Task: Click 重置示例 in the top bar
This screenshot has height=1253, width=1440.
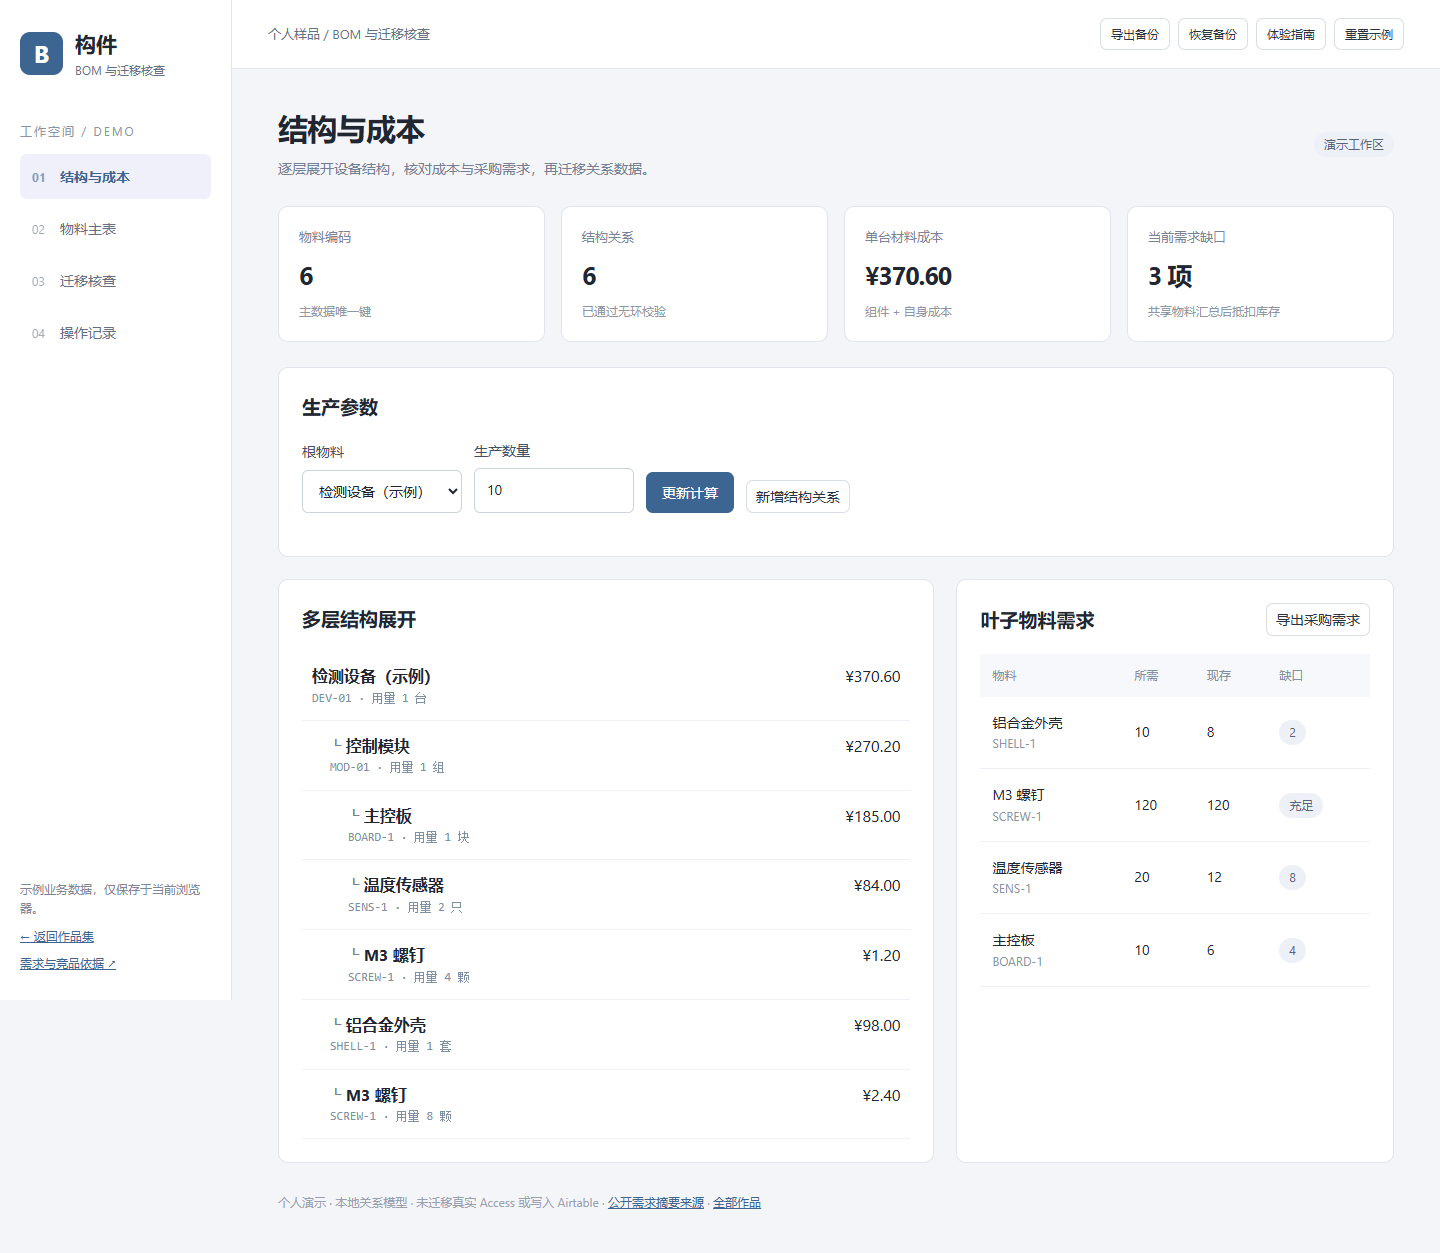Action: [x=1368, y=34]
